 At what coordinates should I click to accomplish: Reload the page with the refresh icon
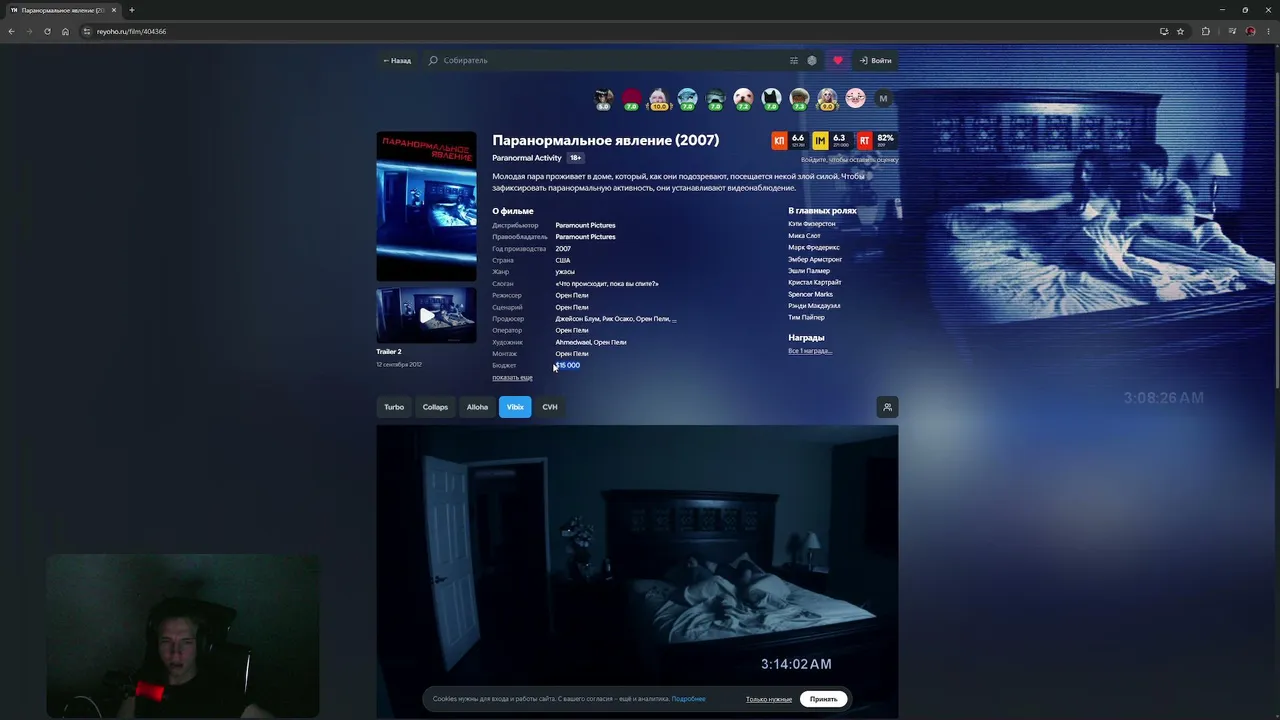(47, 31)
